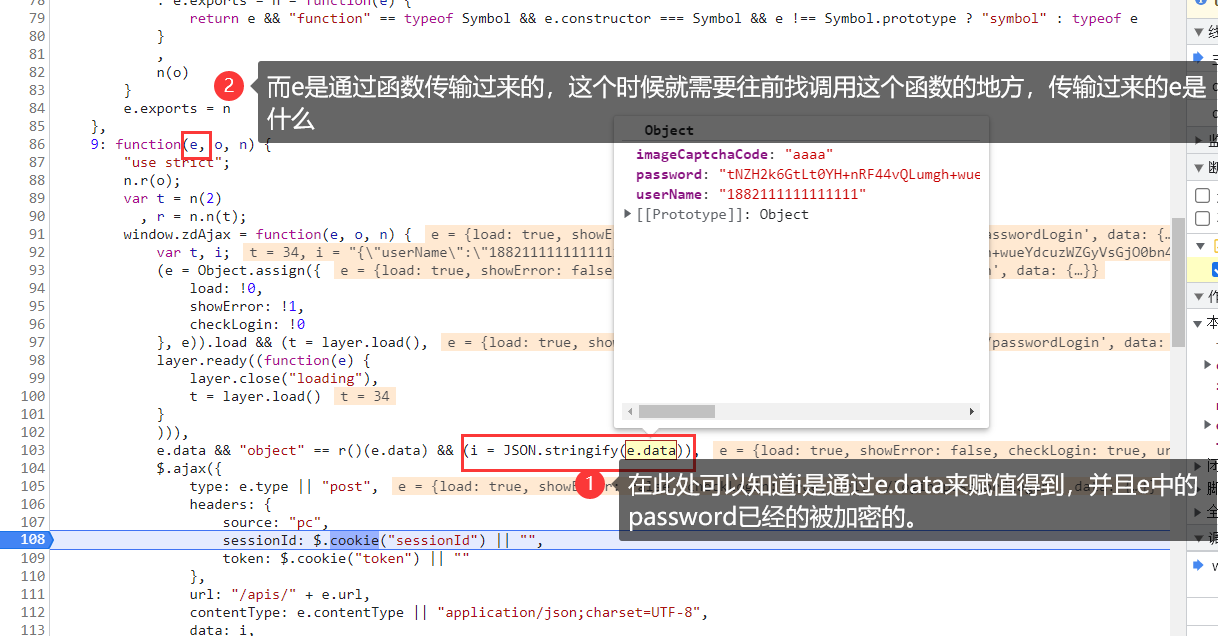Screen dimensions: 1218x636
Task: Set a breakpoint on line 113
Action: (32, 629)
